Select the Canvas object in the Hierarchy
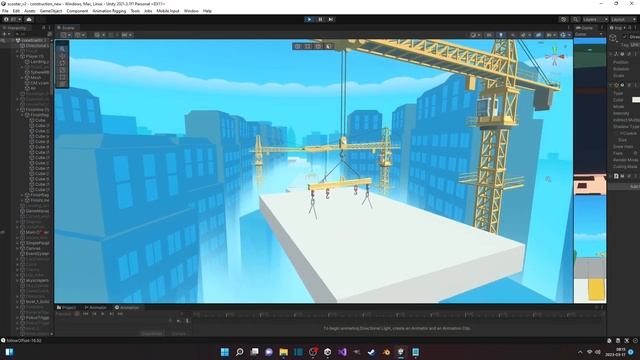This screenshot has height=360, width=640. tap(33, 248)
